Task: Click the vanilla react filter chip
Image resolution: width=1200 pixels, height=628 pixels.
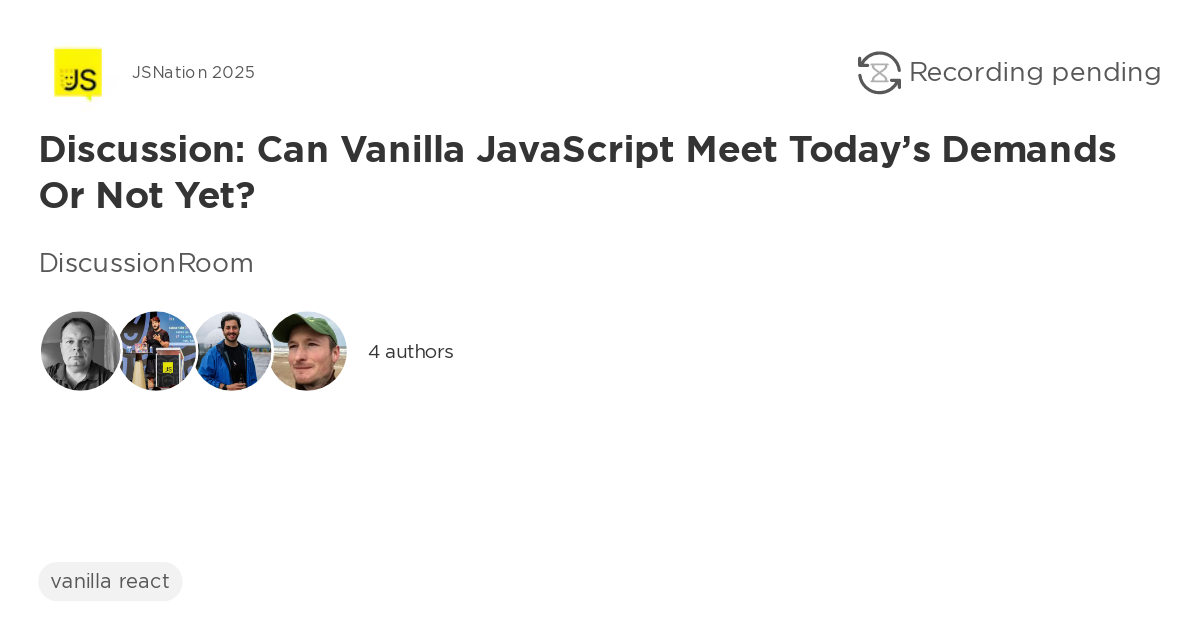Action: click(110, 581)
